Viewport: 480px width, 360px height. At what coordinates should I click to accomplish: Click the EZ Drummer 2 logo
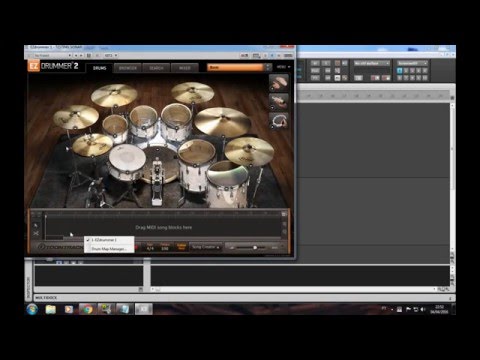tap(53, 66)
